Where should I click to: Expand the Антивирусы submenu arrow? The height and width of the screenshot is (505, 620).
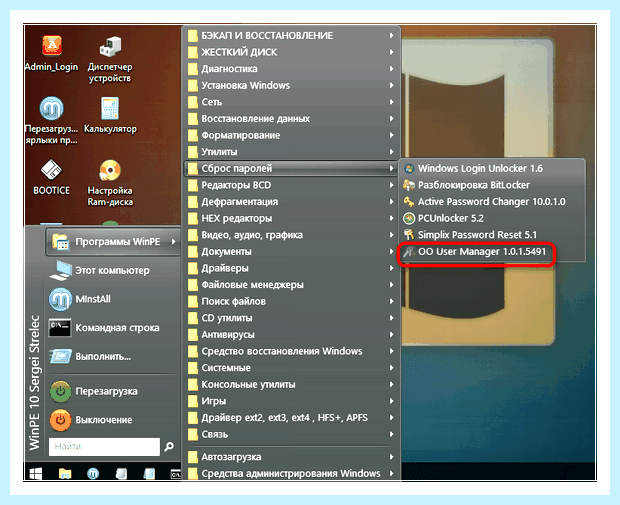tap(391, 335)
